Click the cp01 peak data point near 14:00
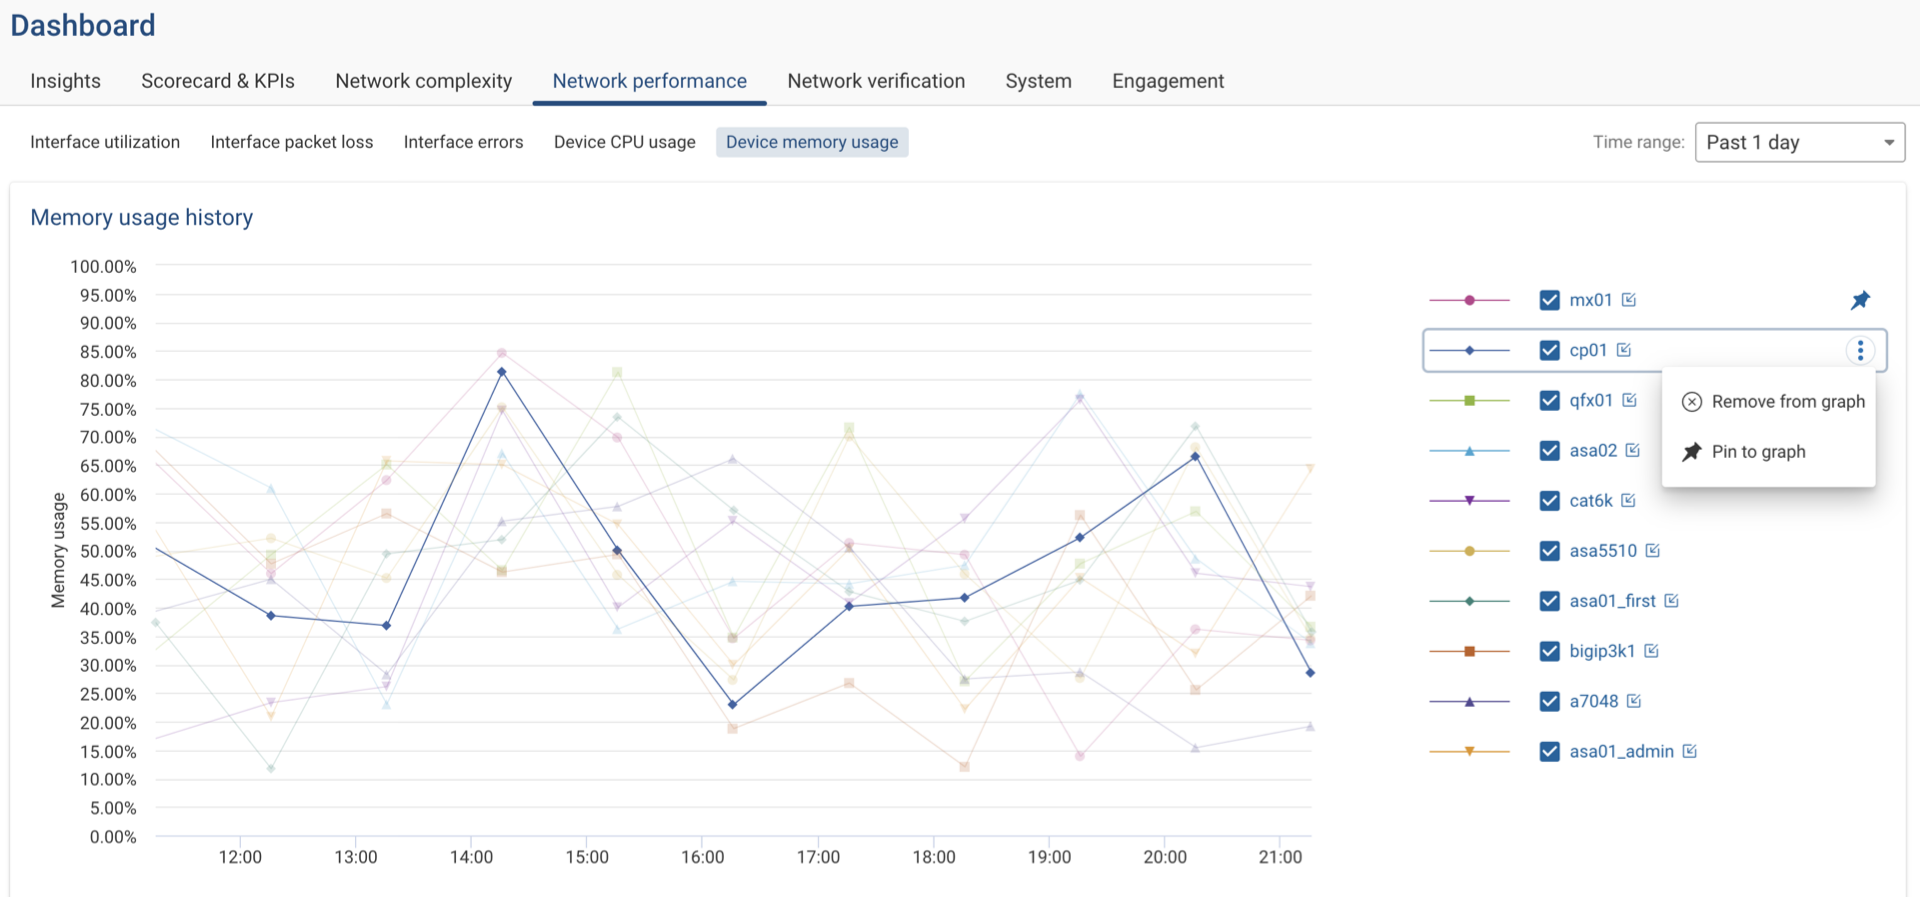 click(x=502, y=372)
